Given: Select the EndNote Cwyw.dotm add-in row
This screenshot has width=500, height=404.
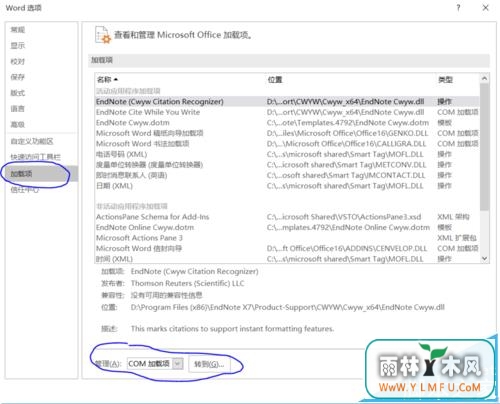Looking at the screenshot, I should [287, 123].
